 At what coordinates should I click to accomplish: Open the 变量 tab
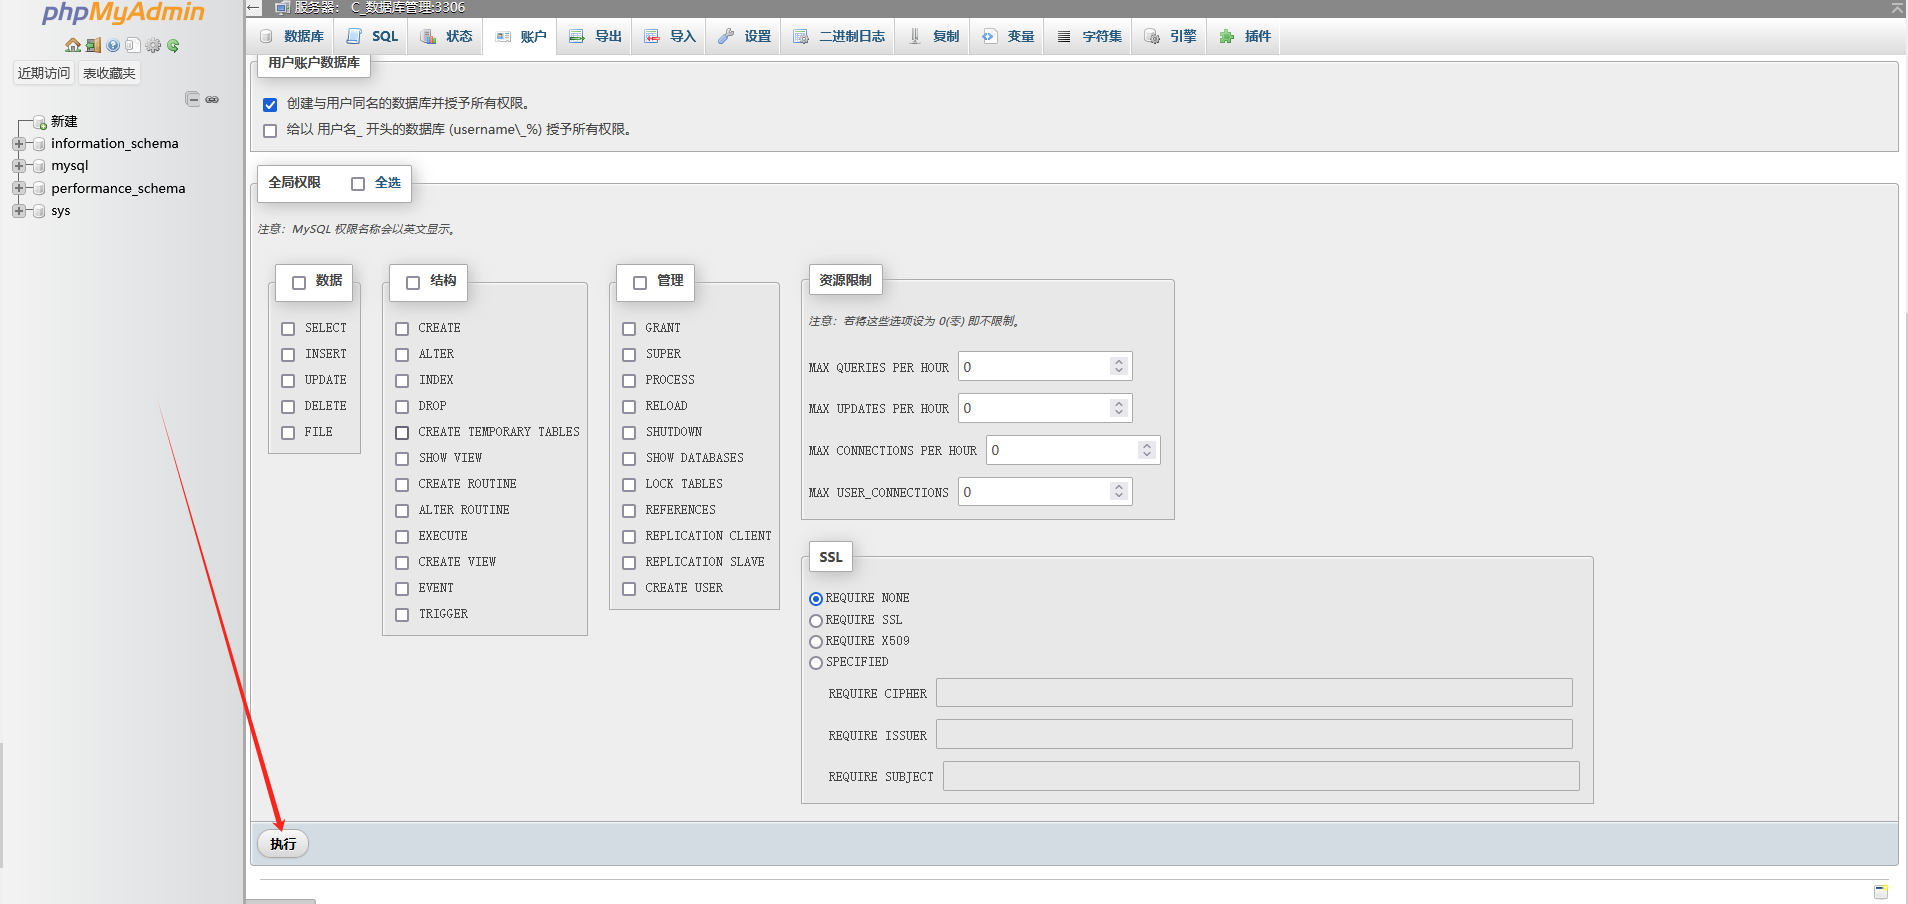click(1008, 36)
